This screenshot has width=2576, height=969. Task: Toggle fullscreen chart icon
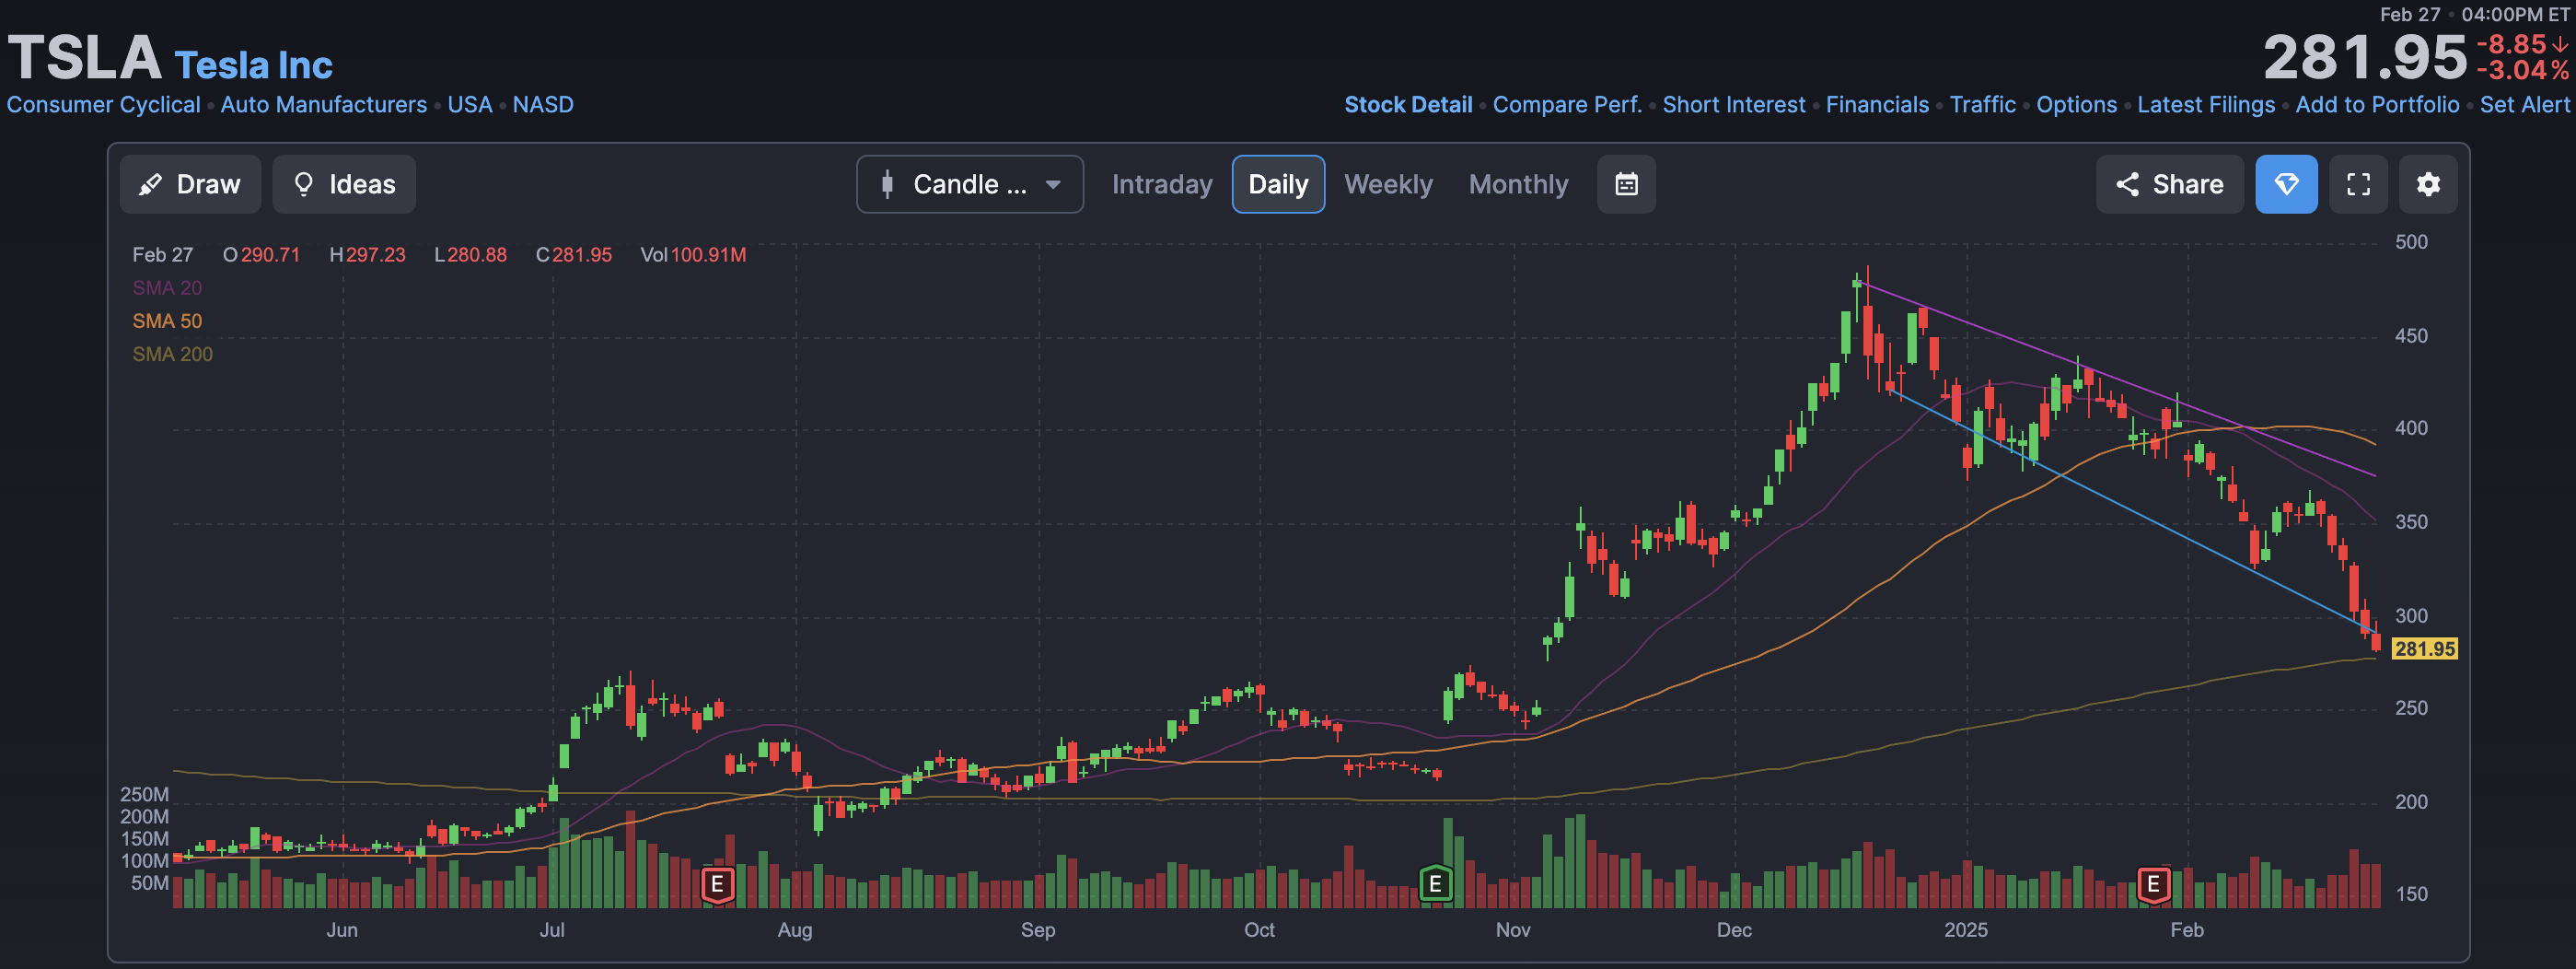pyautogui.click(x=2358, y=184)
